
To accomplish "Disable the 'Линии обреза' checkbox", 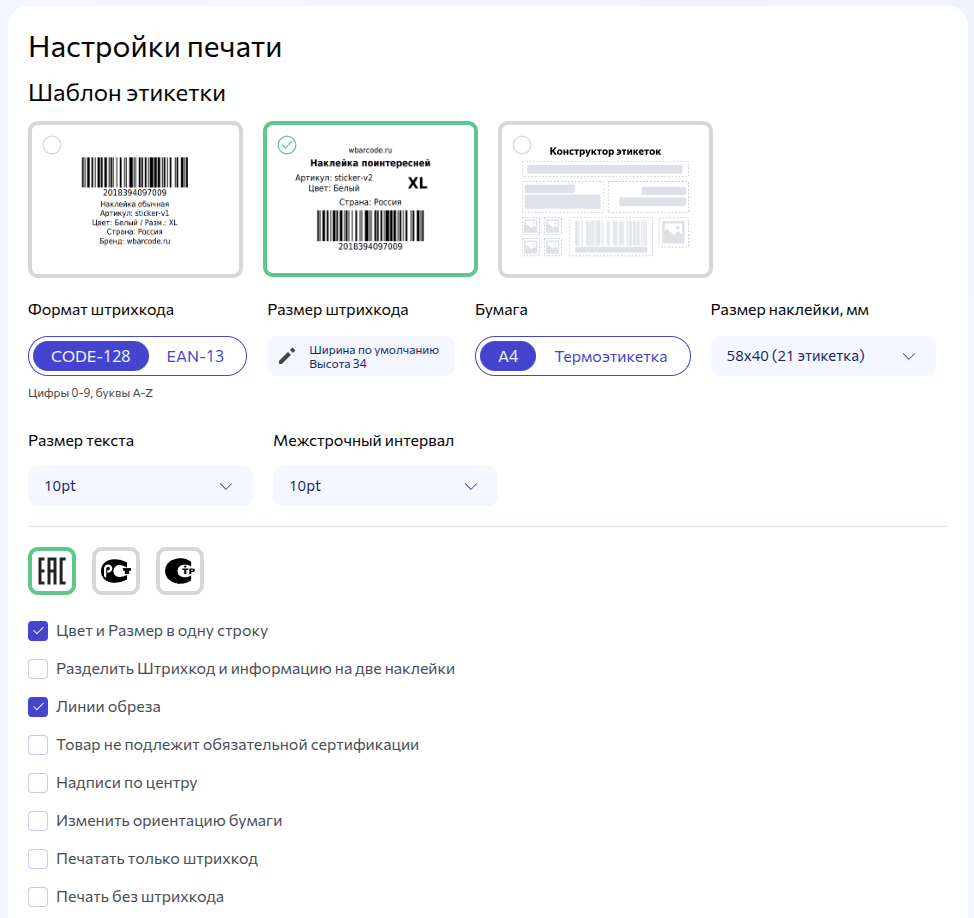I will pyautogui.click(x=38, y=706).
